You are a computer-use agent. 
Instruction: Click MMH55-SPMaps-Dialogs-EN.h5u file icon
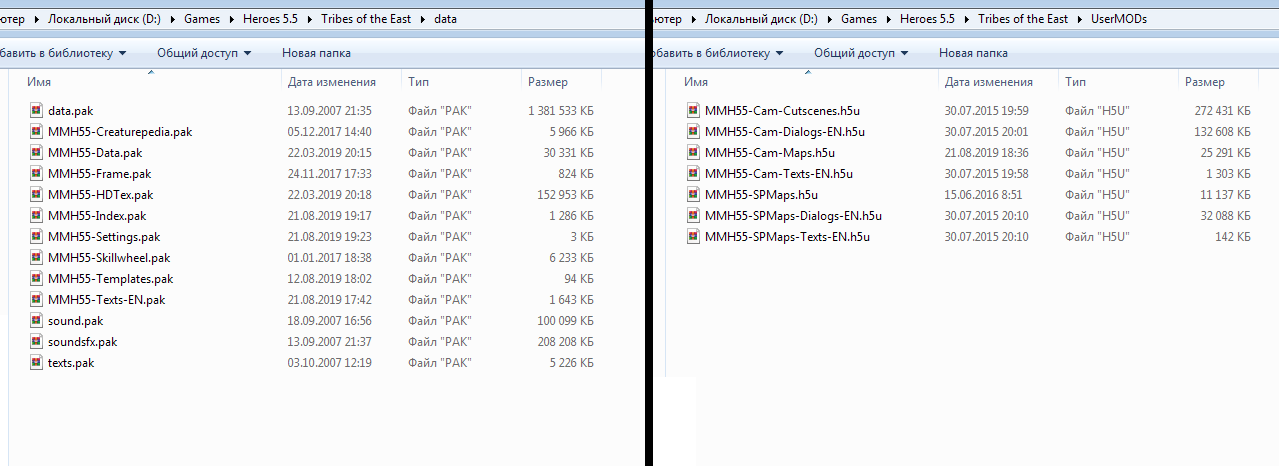coord(694,216)
